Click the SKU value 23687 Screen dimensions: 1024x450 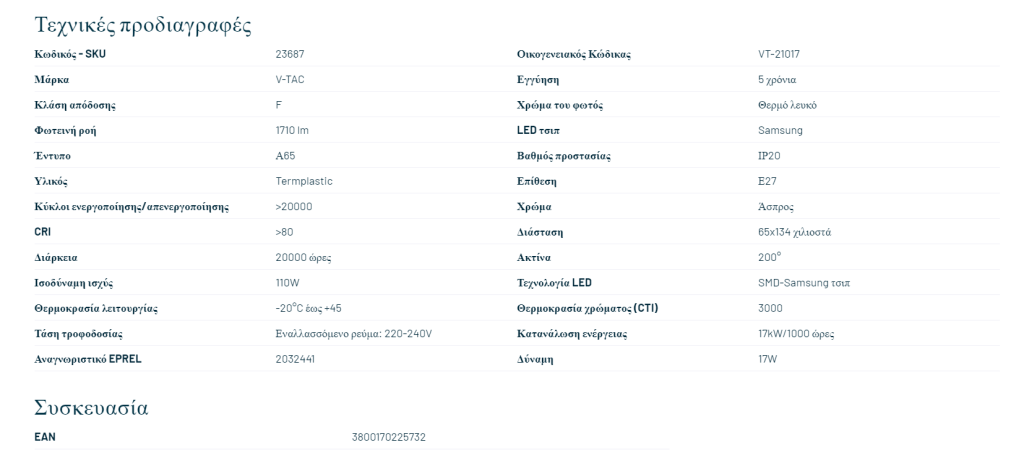[x=289, y=54]
